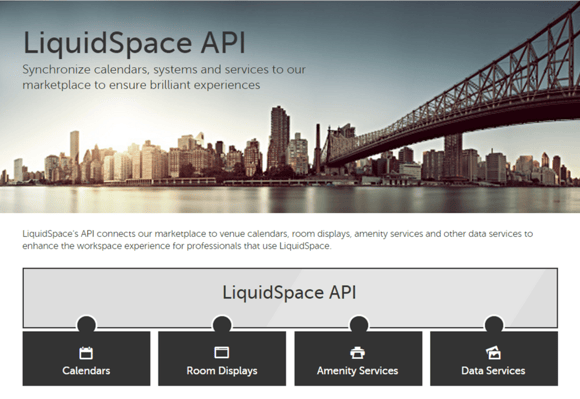The width and height of the screenshot is (580, 399).
Task: Click the paragraph starting 'LiquidSpace's API connects'
Action: coord(277,240)
